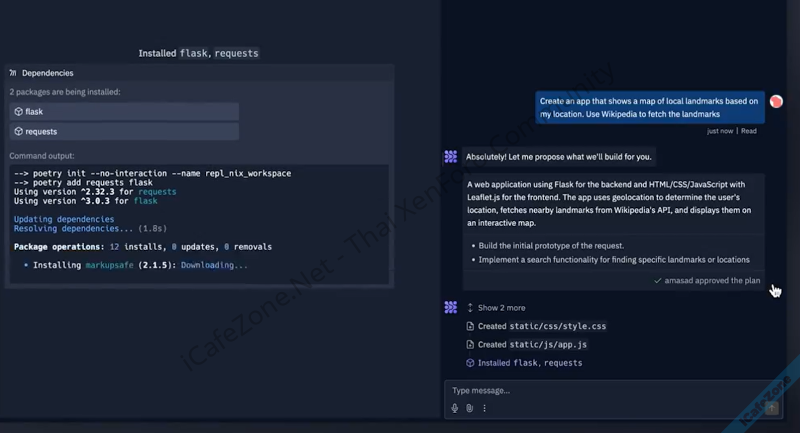Click the file icon for static/css/style.css
800x433 pixels.
click(471, 327)
